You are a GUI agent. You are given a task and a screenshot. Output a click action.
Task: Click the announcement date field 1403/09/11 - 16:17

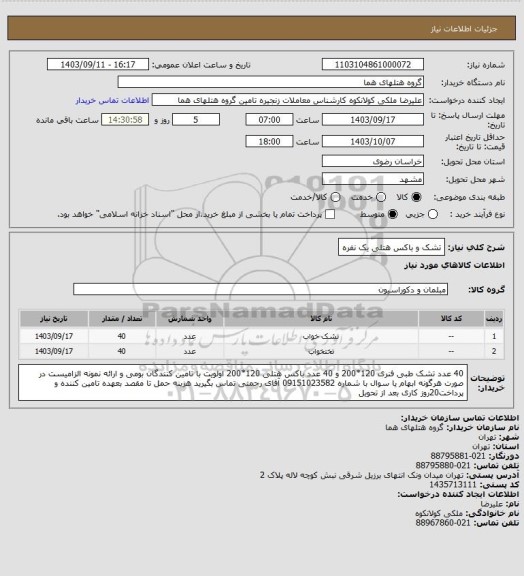pos(98,65)
